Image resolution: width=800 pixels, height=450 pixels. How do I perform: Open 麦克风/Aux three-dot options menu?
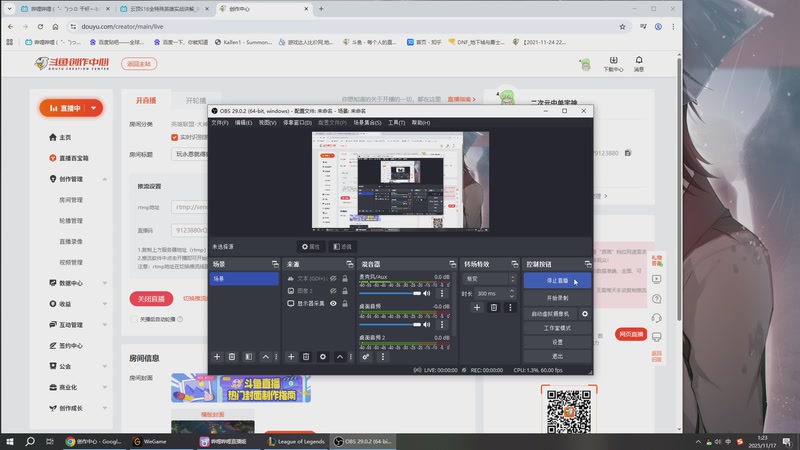(x=442, y=293)
